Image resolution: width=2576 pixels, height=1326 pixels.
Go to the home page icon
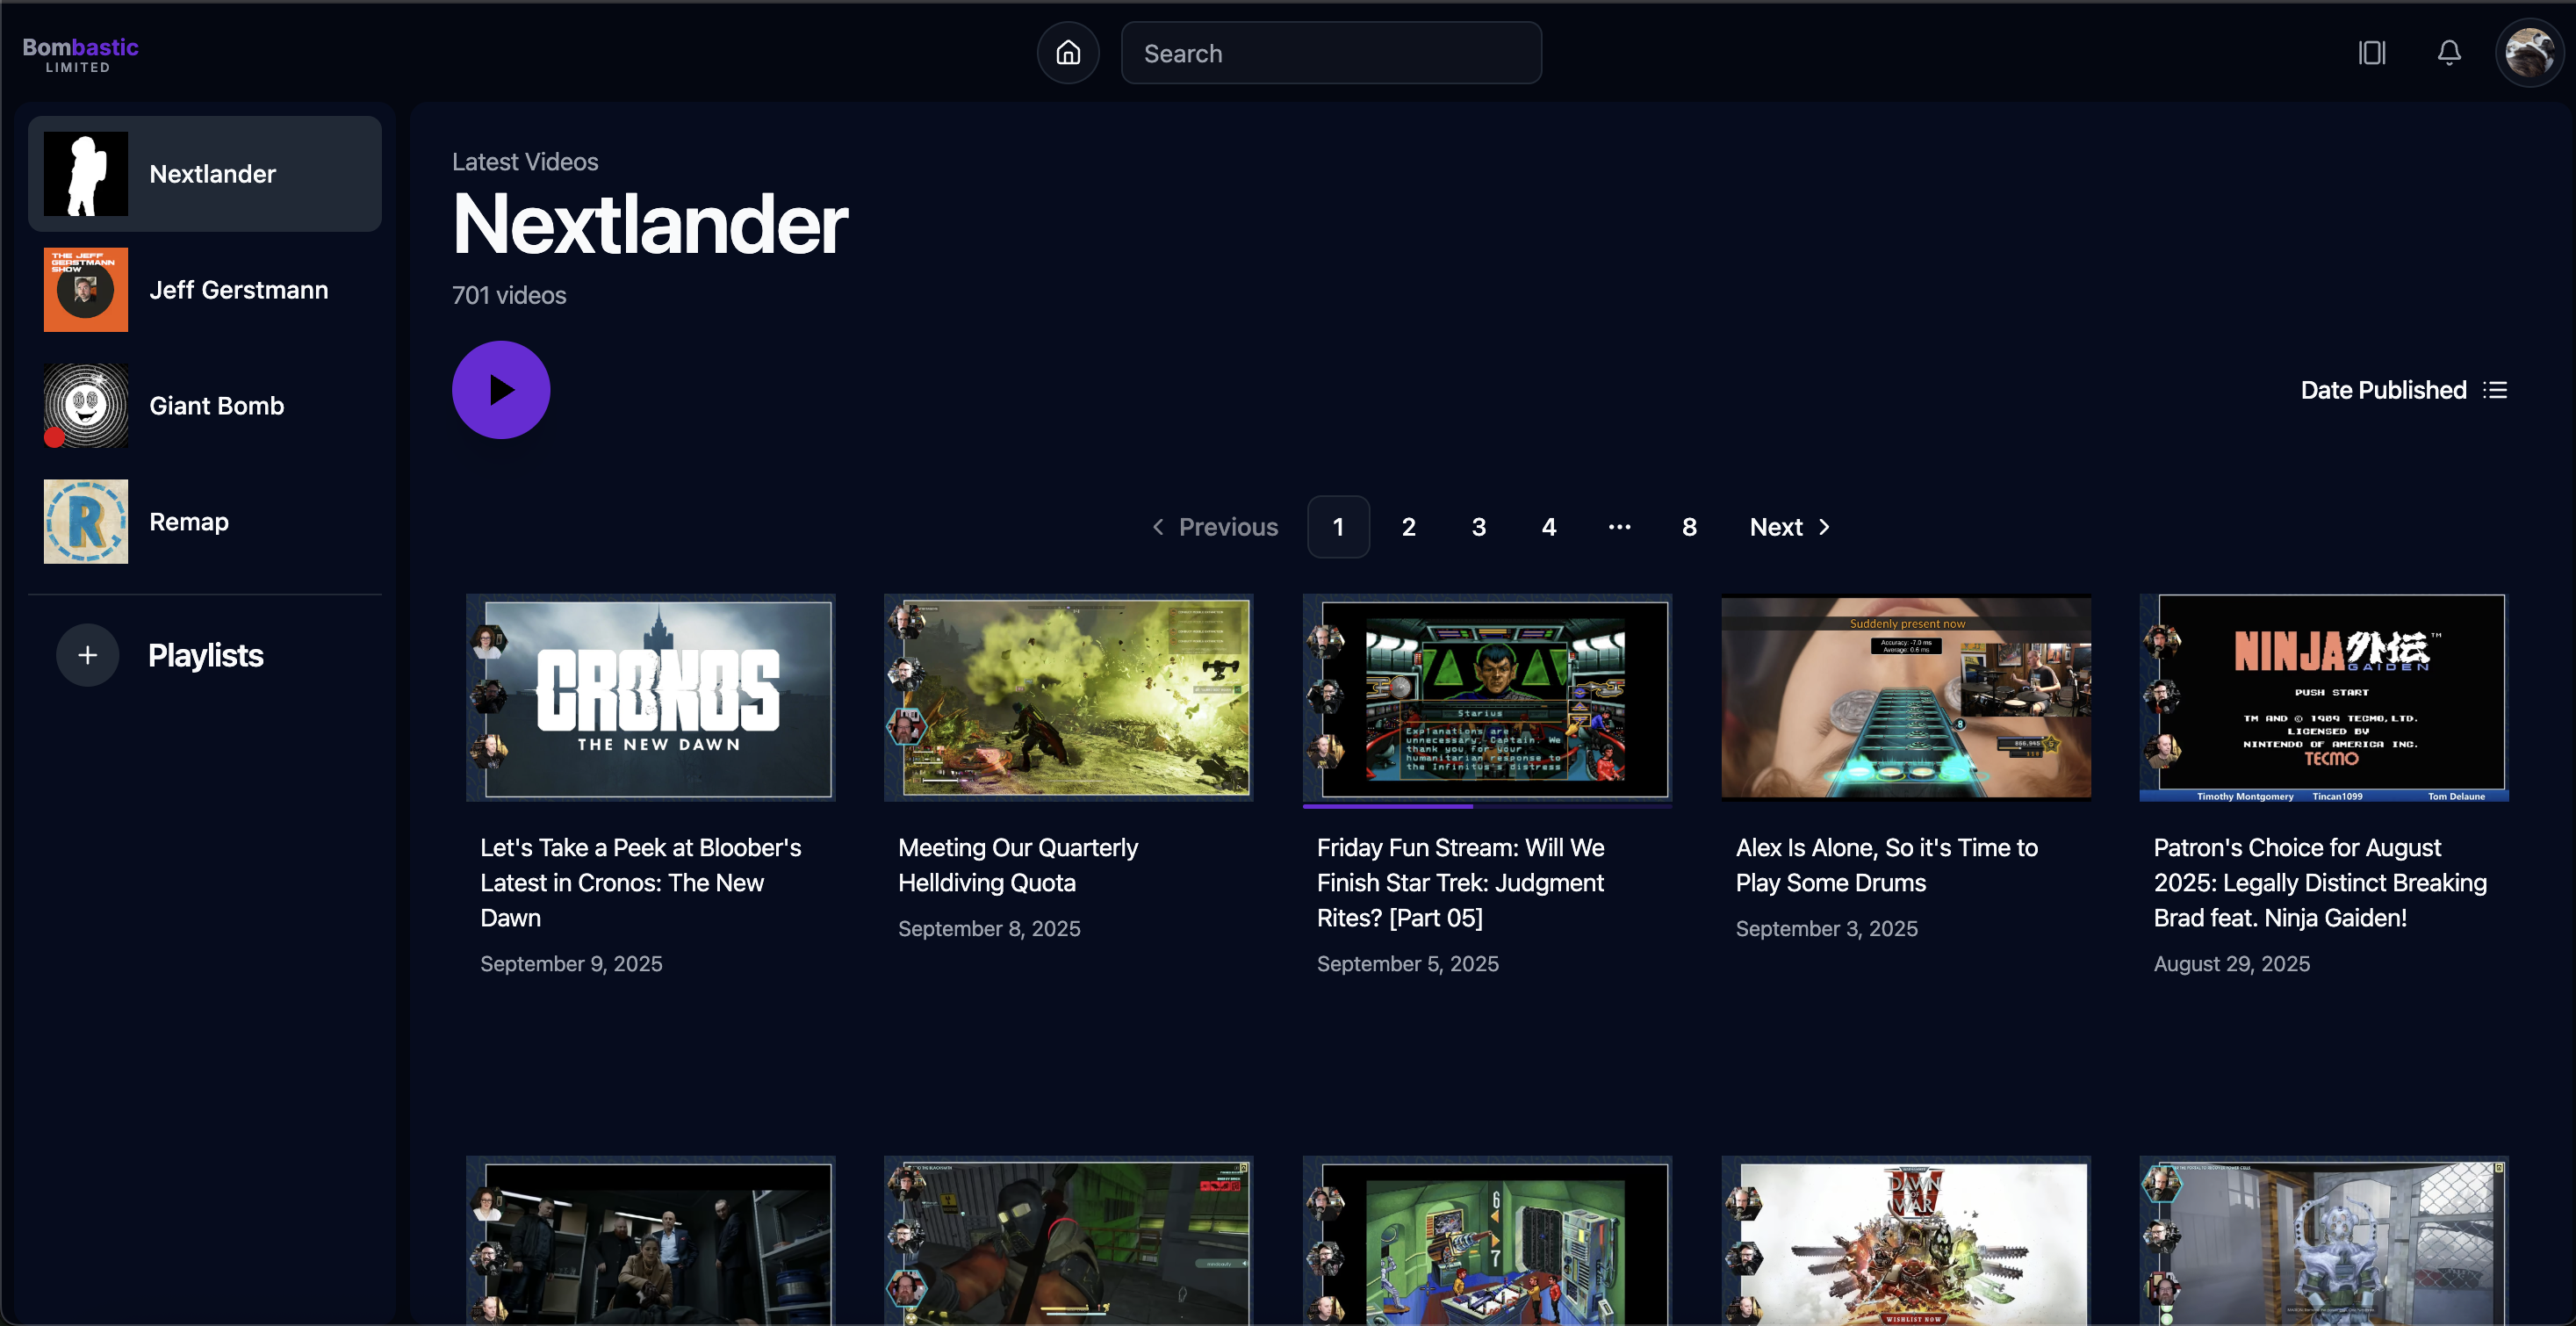tap(1068, 53)
